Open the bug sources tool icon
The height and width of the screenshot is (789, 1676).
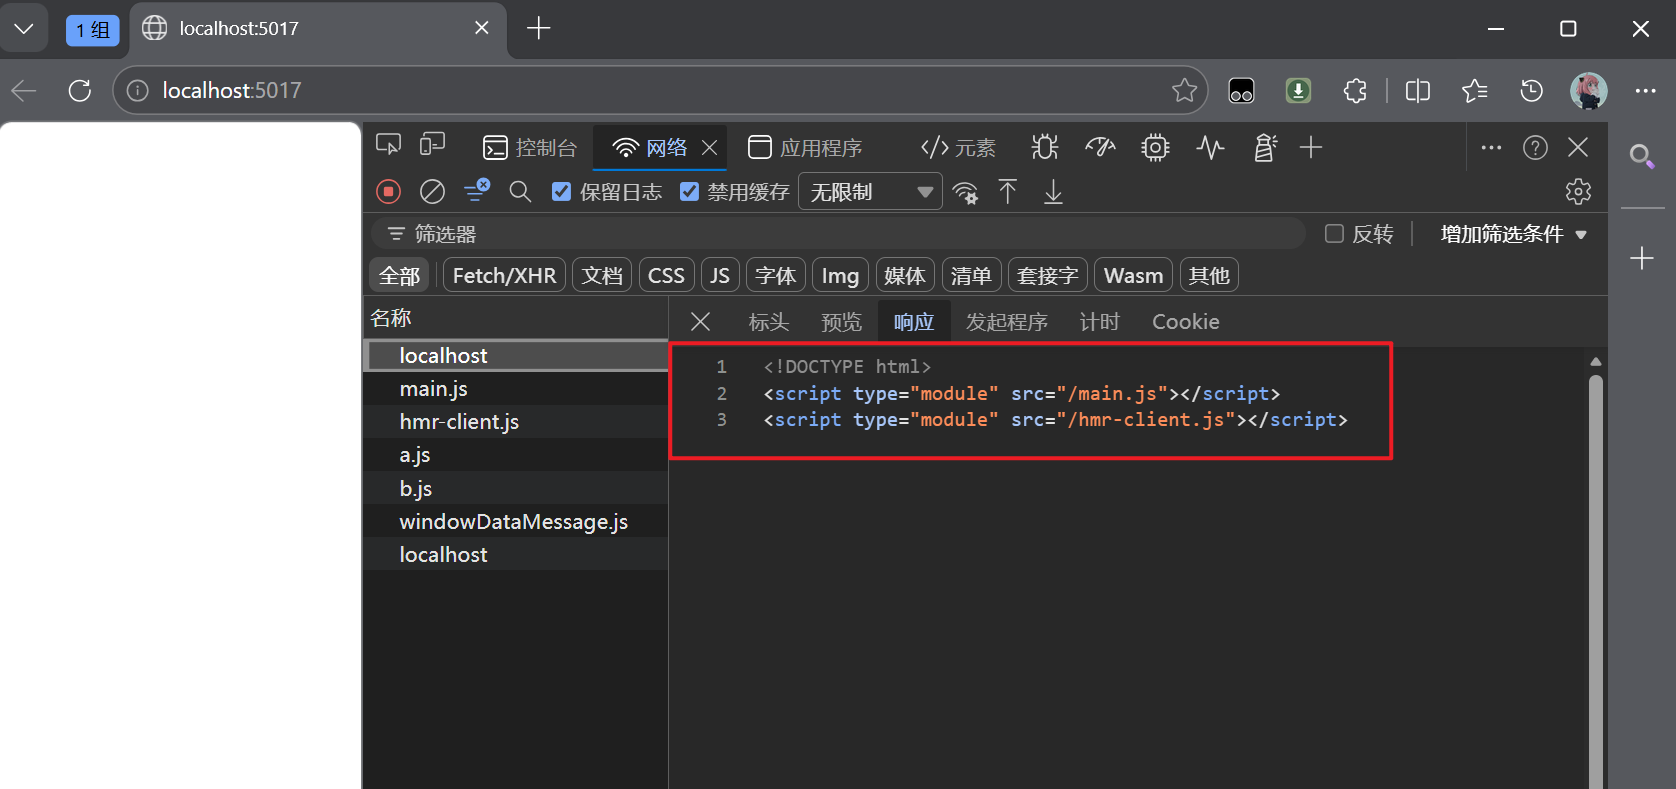[1045, 148]
